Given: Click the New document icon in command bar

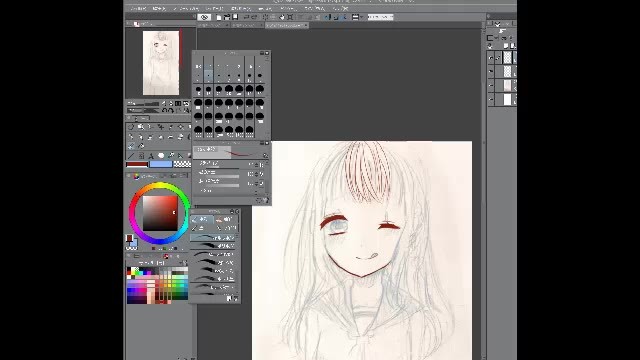Looking at the screenshot, I should point(219,17).
